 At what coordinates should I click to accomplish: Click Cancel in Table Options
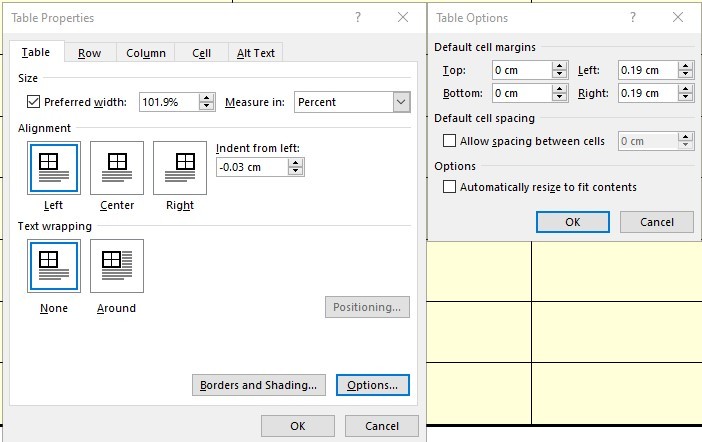657,222
